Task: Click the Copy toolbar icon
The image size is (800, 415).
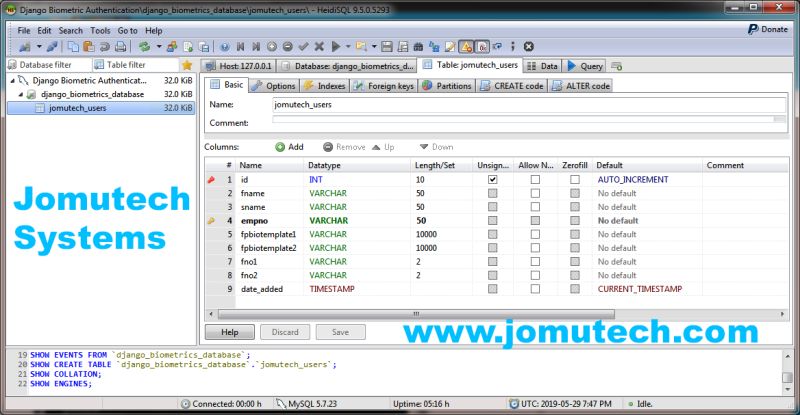Action: (x=73, y=47)
